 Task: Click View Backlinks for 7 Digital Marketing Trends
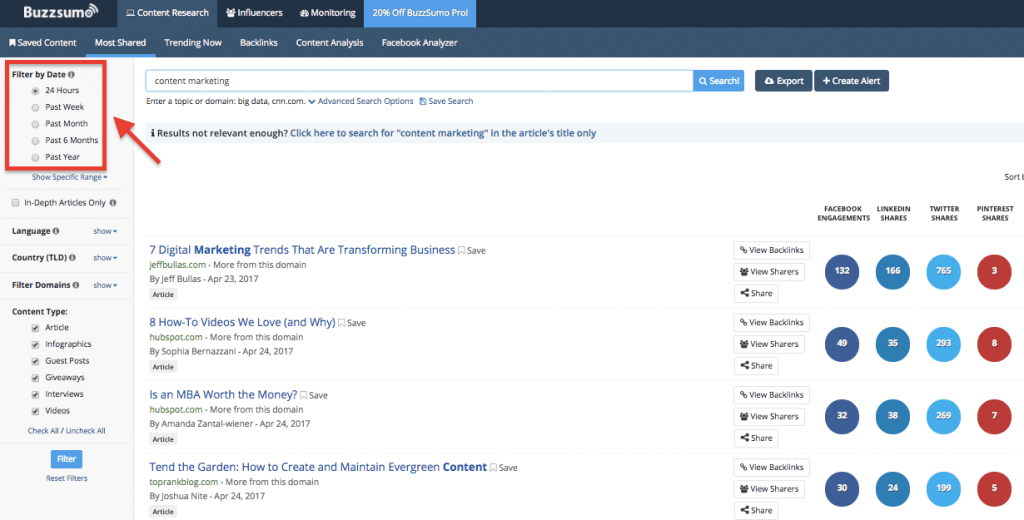pyautogui.click(x=772, y=250)
